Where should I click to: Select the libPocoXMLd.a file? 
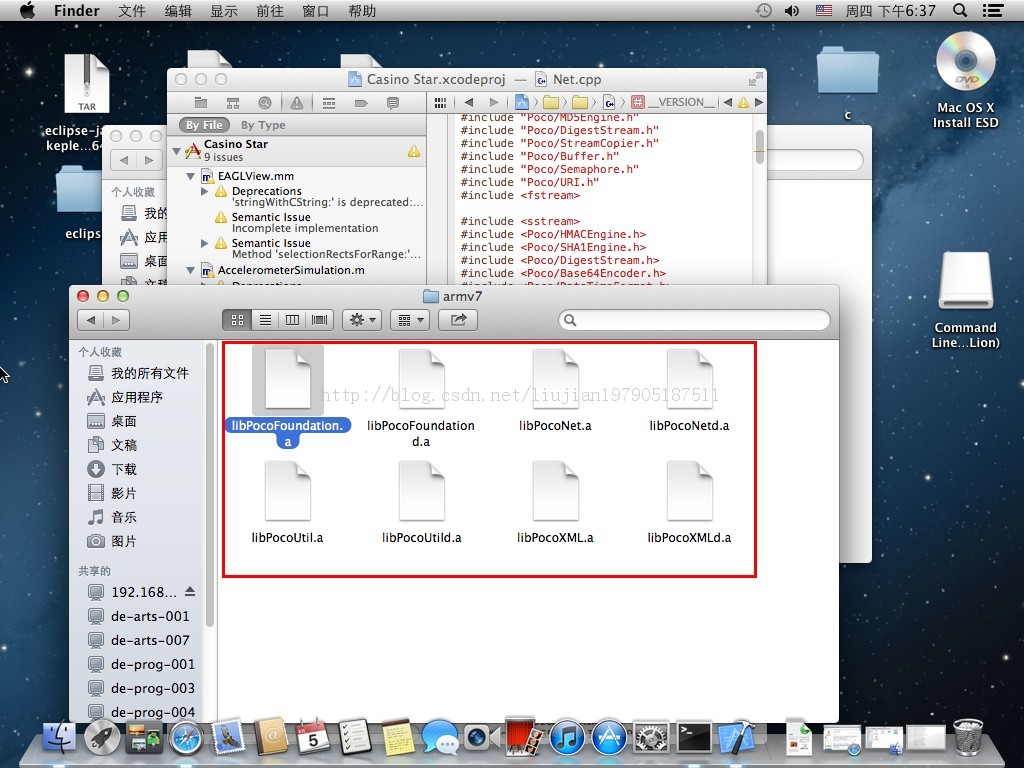click(x=689, y=503)
